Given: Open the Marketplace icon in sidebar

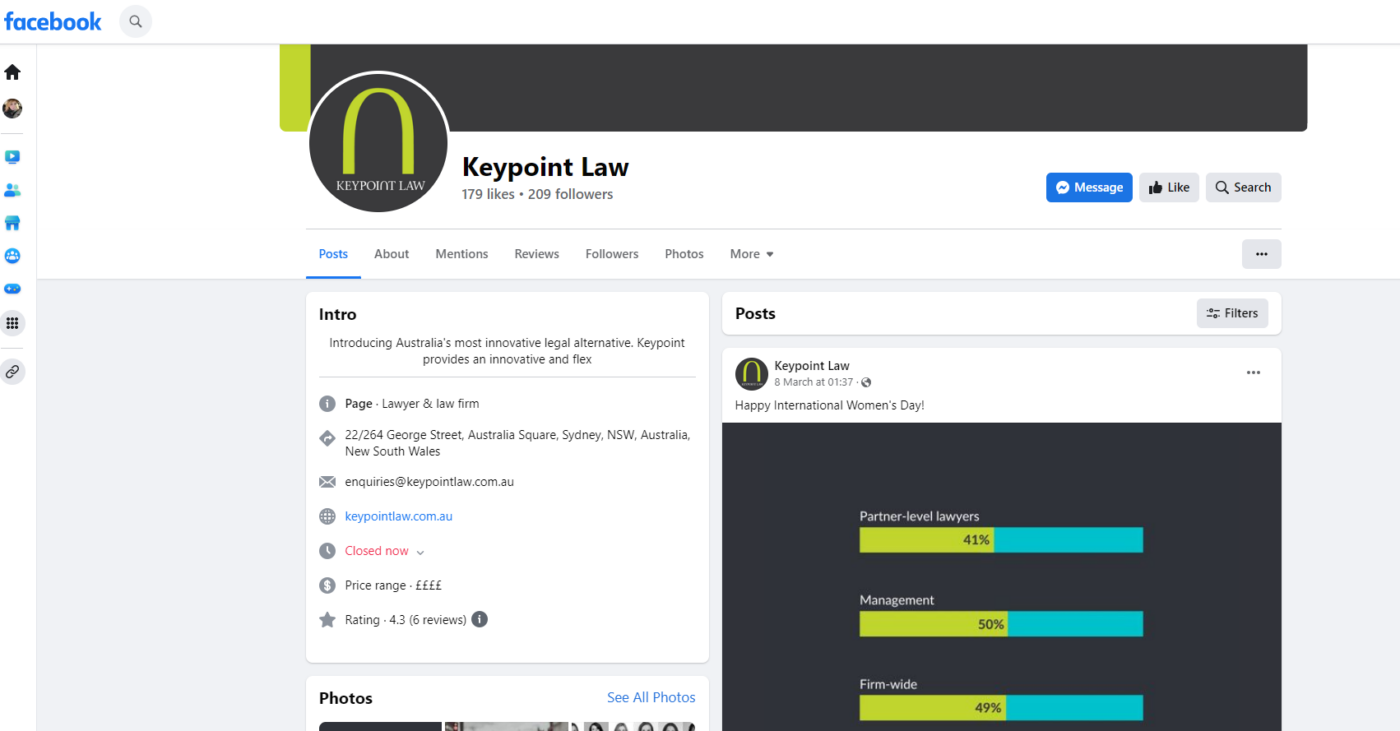Looking at the screenshot, I should coord(12,223).
